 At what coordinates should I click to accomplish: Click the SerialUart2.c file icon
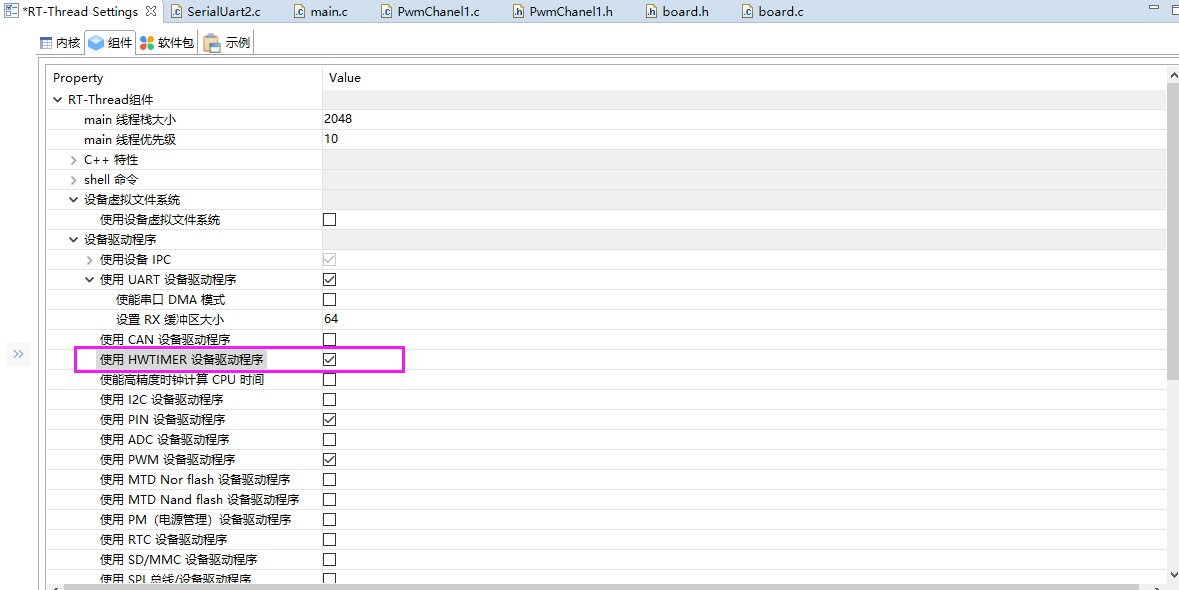(176, 12)
